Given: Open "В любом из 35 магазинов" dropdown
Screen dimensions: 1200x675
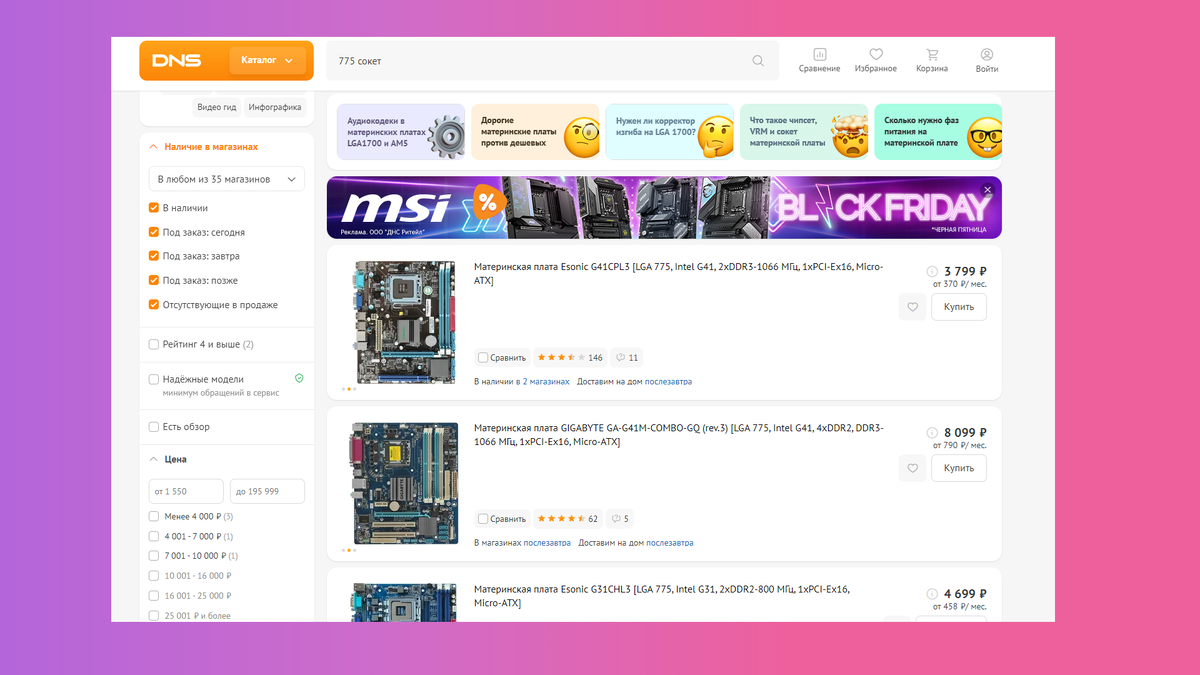Looking at the screenshot, I should (226, 179).
